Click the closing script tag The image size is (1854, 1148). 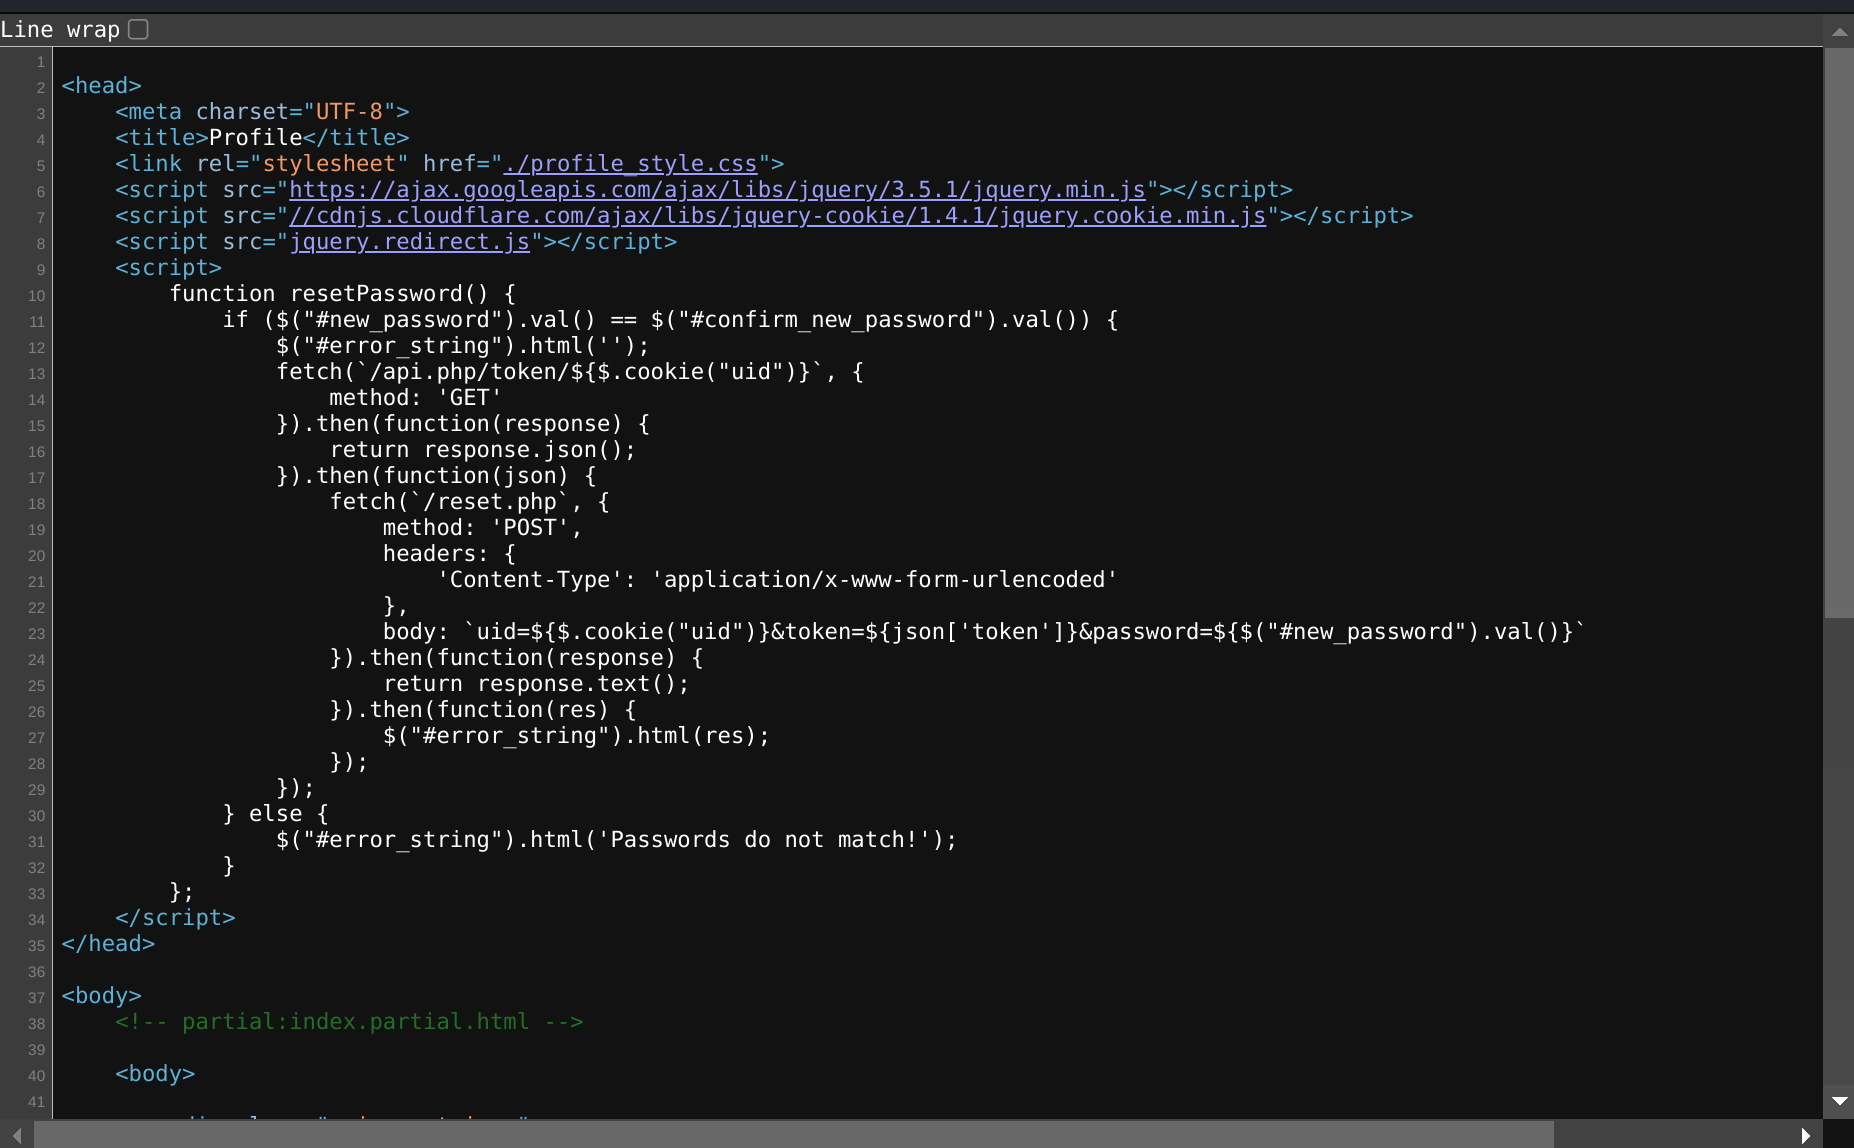175,918
